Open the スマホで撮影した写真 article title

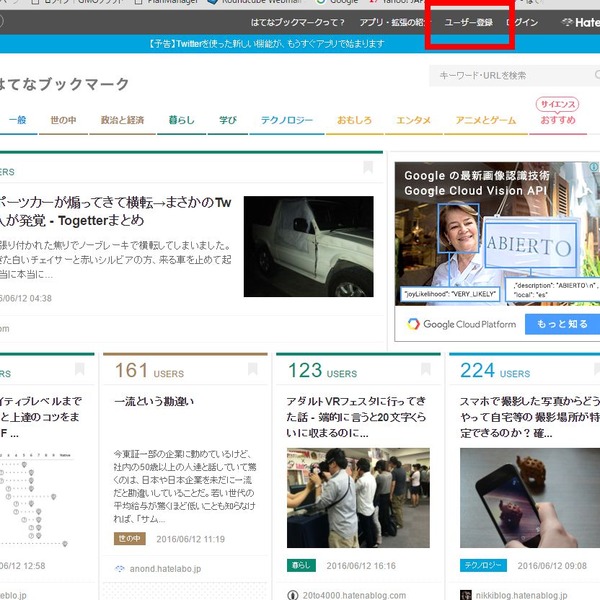pos(530,417)
